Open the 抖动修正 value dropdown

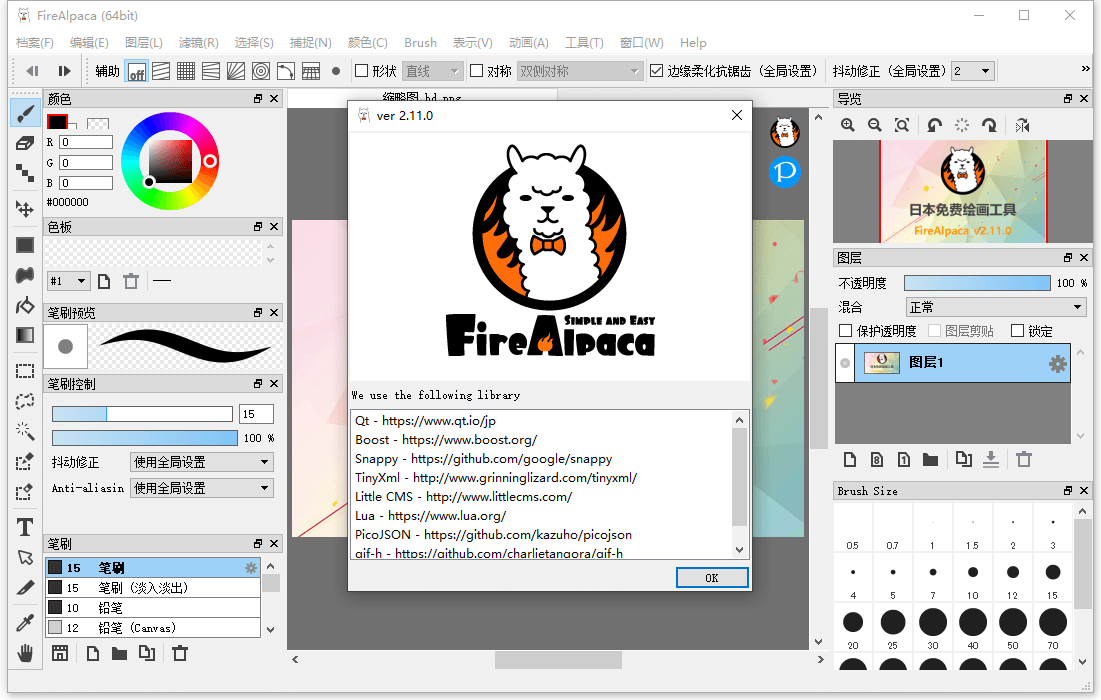click(x=973, y=71)
